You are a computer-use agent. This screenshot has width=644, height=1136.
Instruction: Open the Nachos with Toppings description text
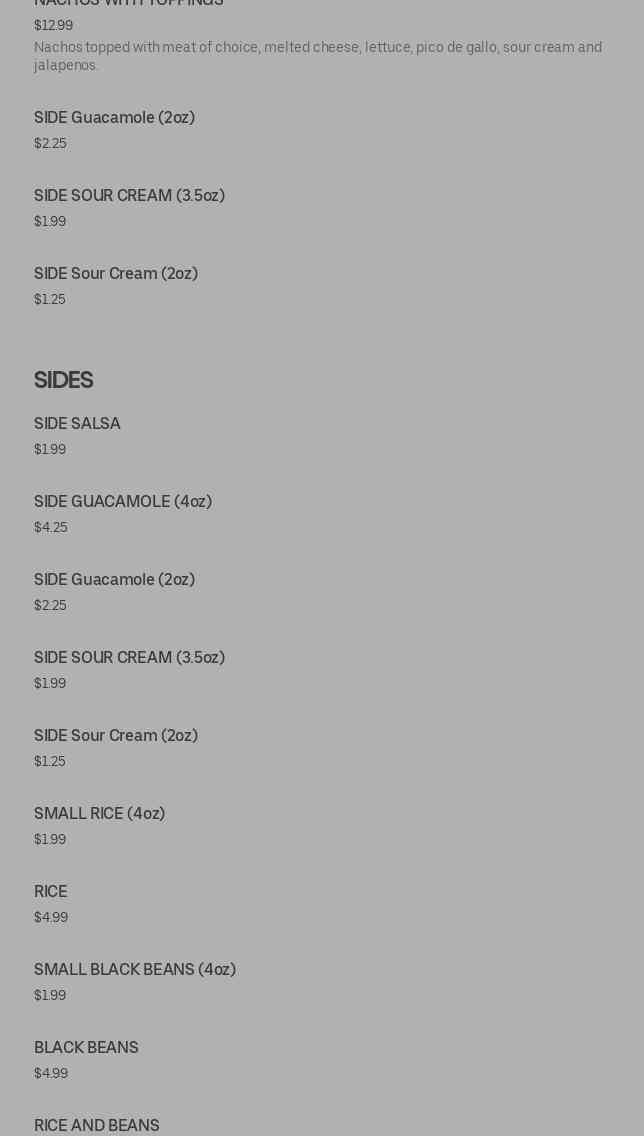pyautogui.click(x=318, y=56)
